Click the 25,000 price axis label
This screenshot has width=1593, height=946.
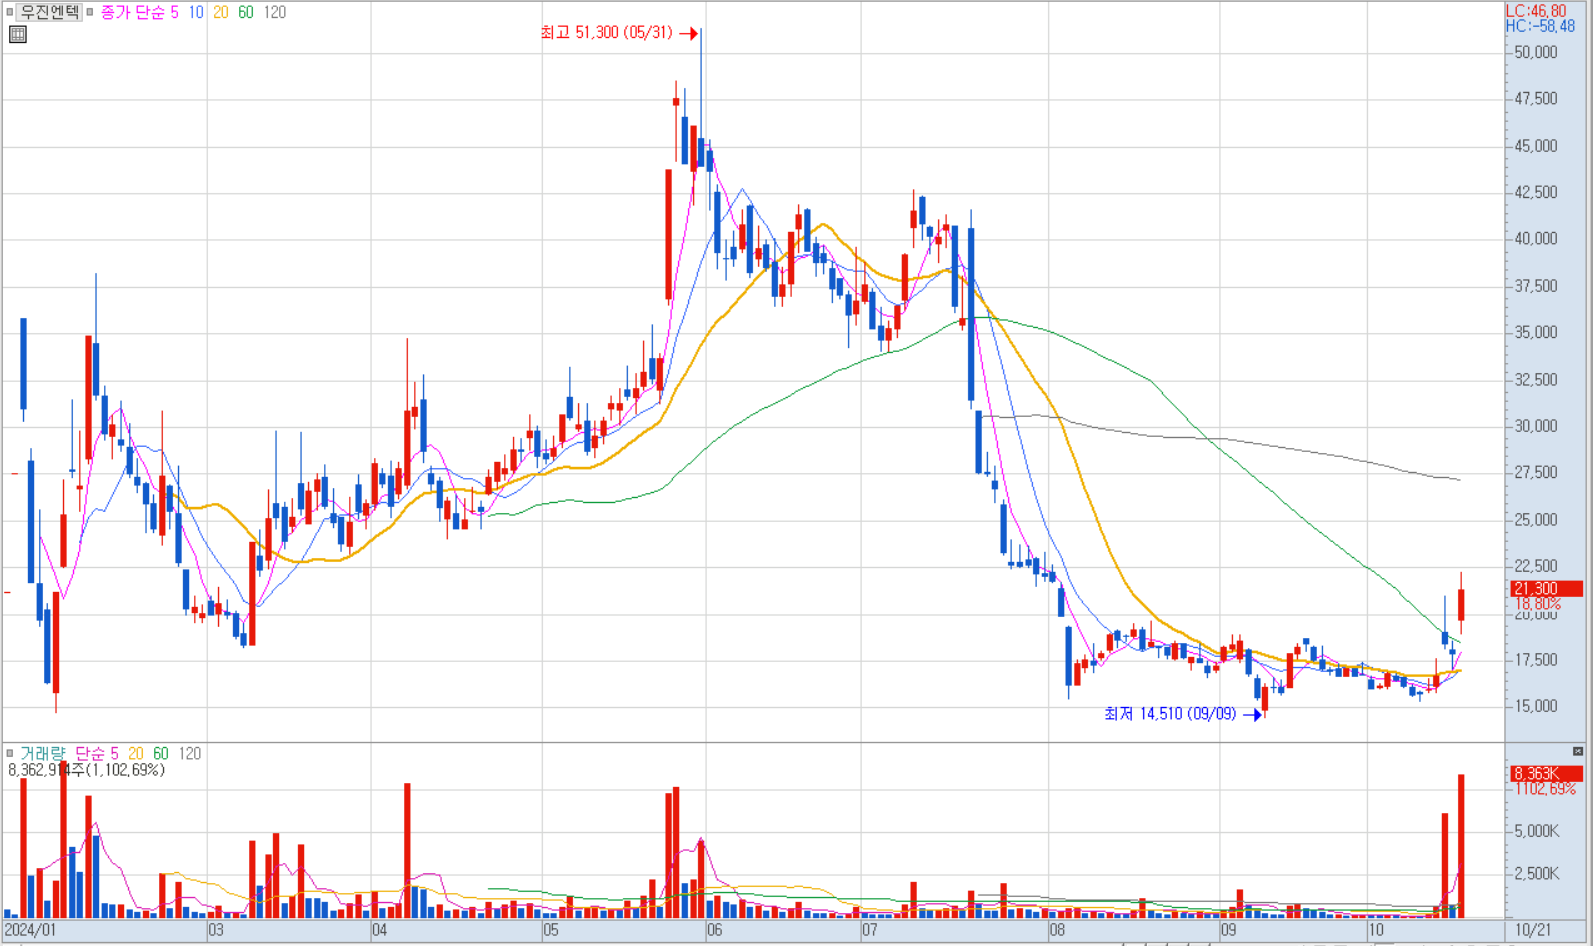pyautogui.click(x=1536, y=520)
